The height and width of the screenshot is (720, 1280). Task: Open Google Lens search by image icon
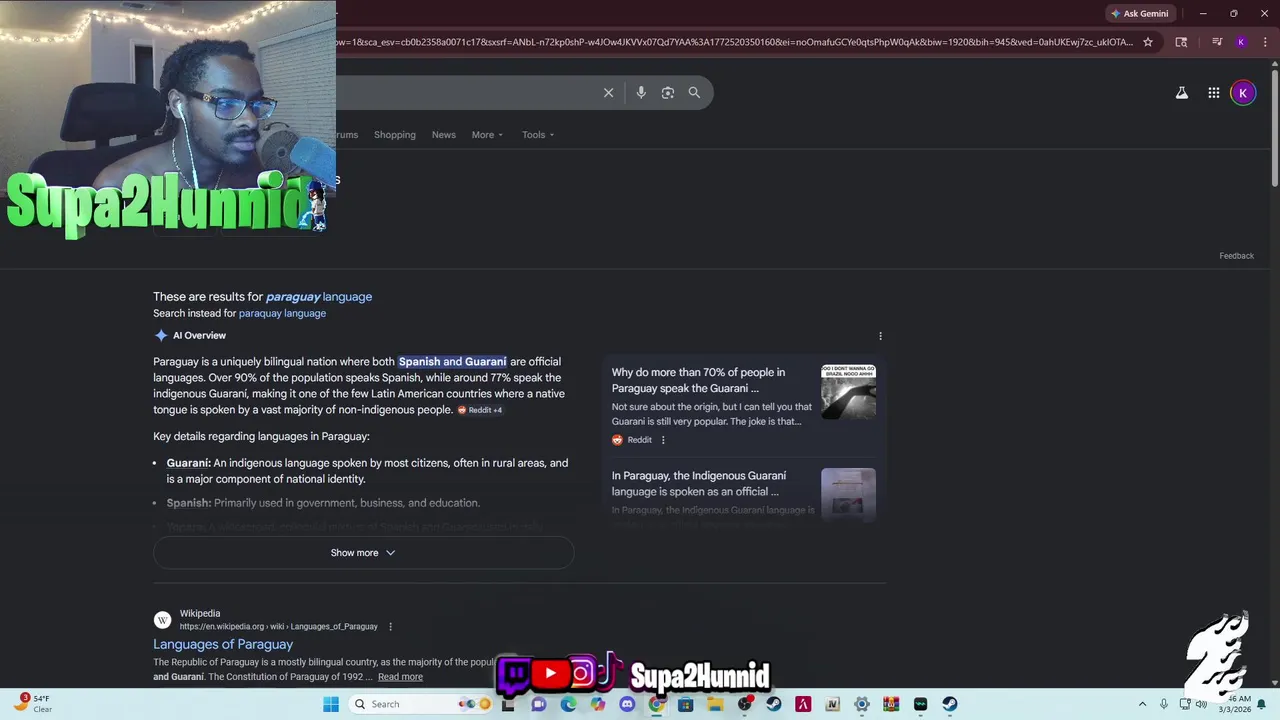pyautogui.click(x=668, y=93)
